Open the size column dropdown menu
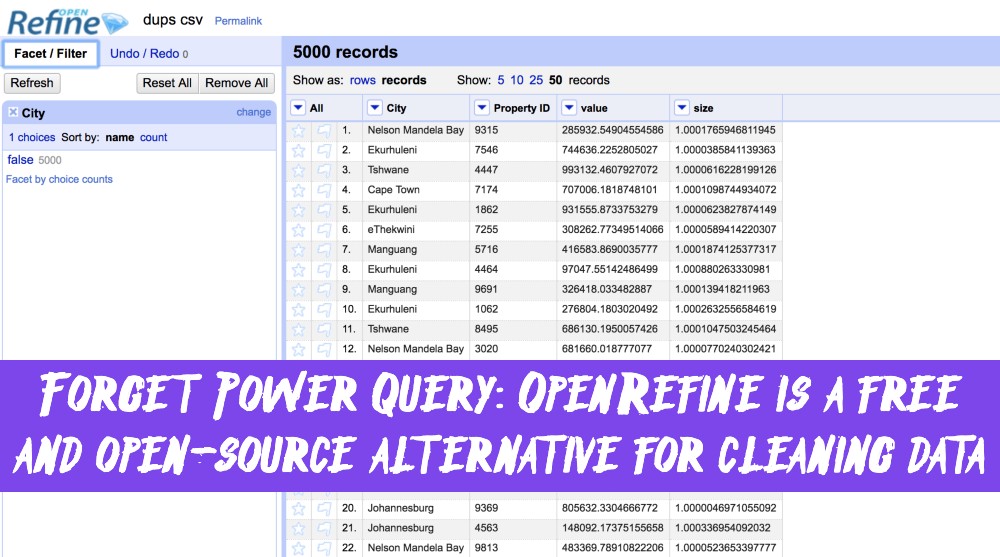Image resolution: width=1000 pixels, height=557 pixels. pyautogui.click(x=682, y=108)
